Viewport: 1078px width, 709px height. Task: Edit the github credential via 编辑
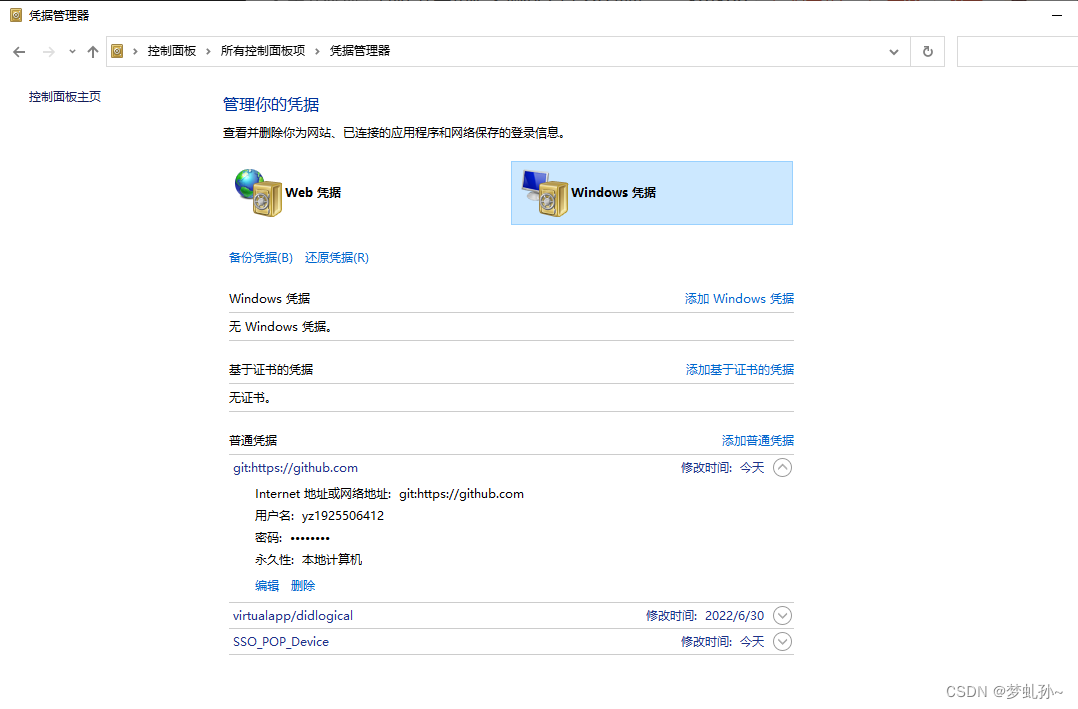coord(267,585)
